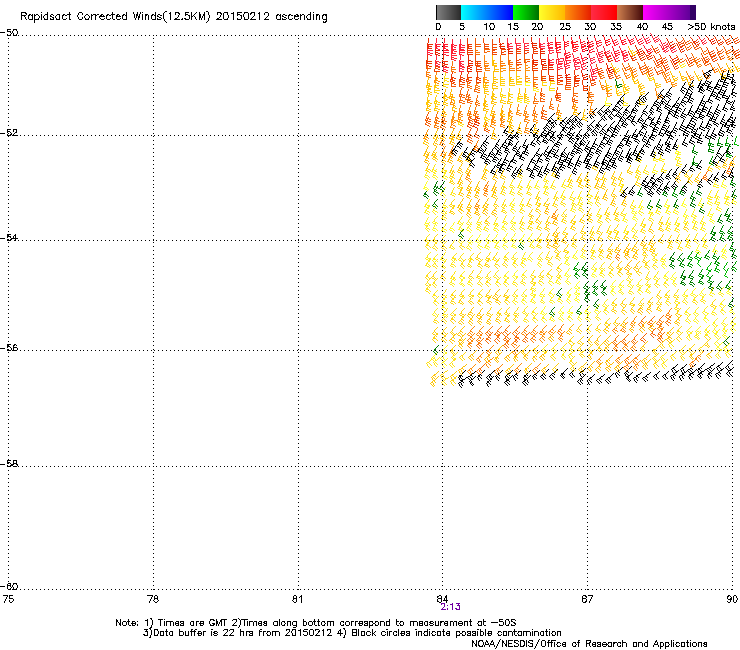Viewport: 740px width, 650px height.
Task: Click the brown 35-40 knots color band
Action: pyautogui.click(x=630, y=12)
